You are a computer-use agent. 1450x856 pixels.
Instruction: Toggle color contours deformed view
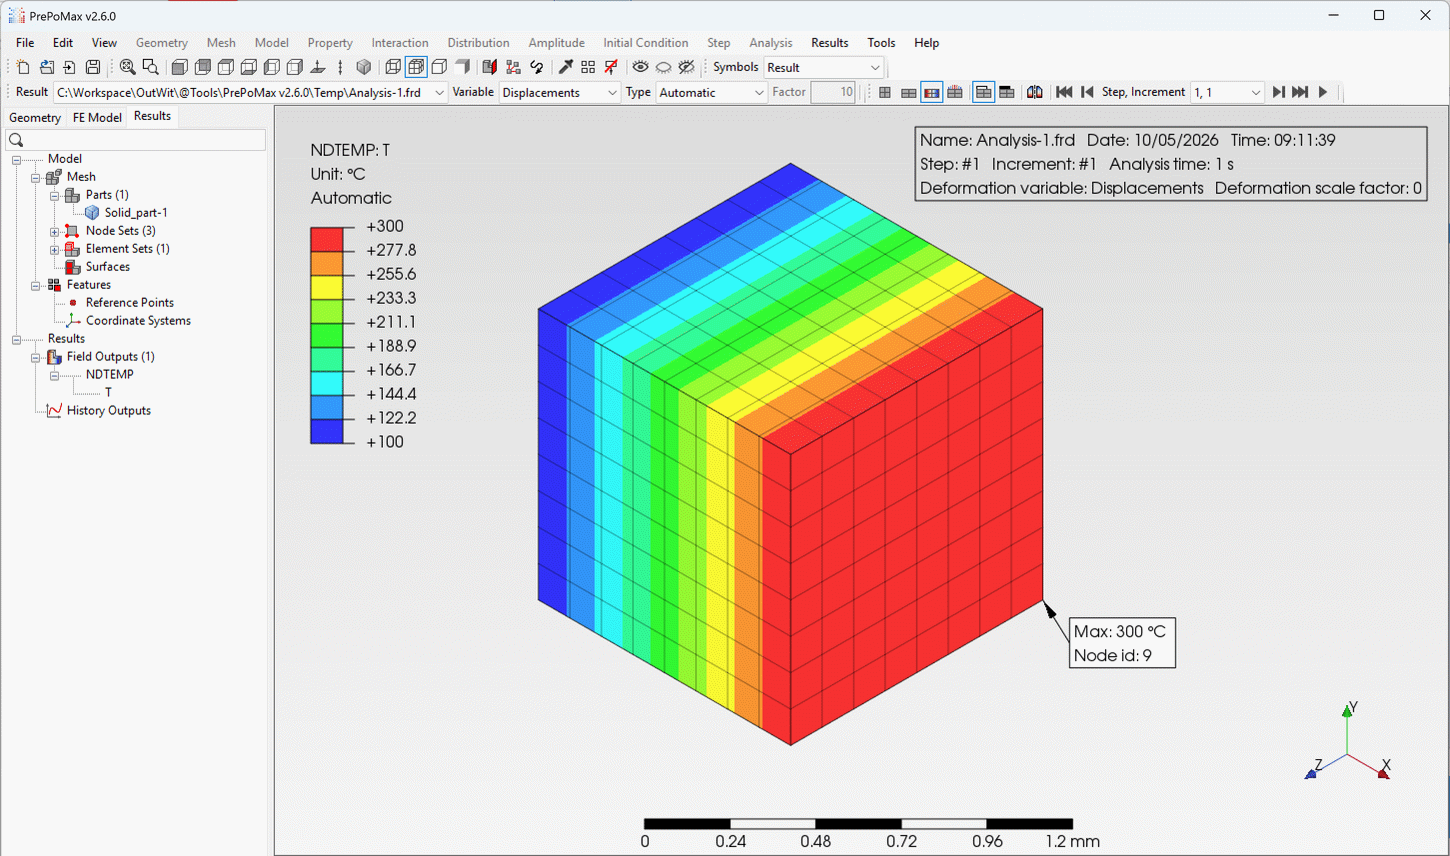point(931,92)
